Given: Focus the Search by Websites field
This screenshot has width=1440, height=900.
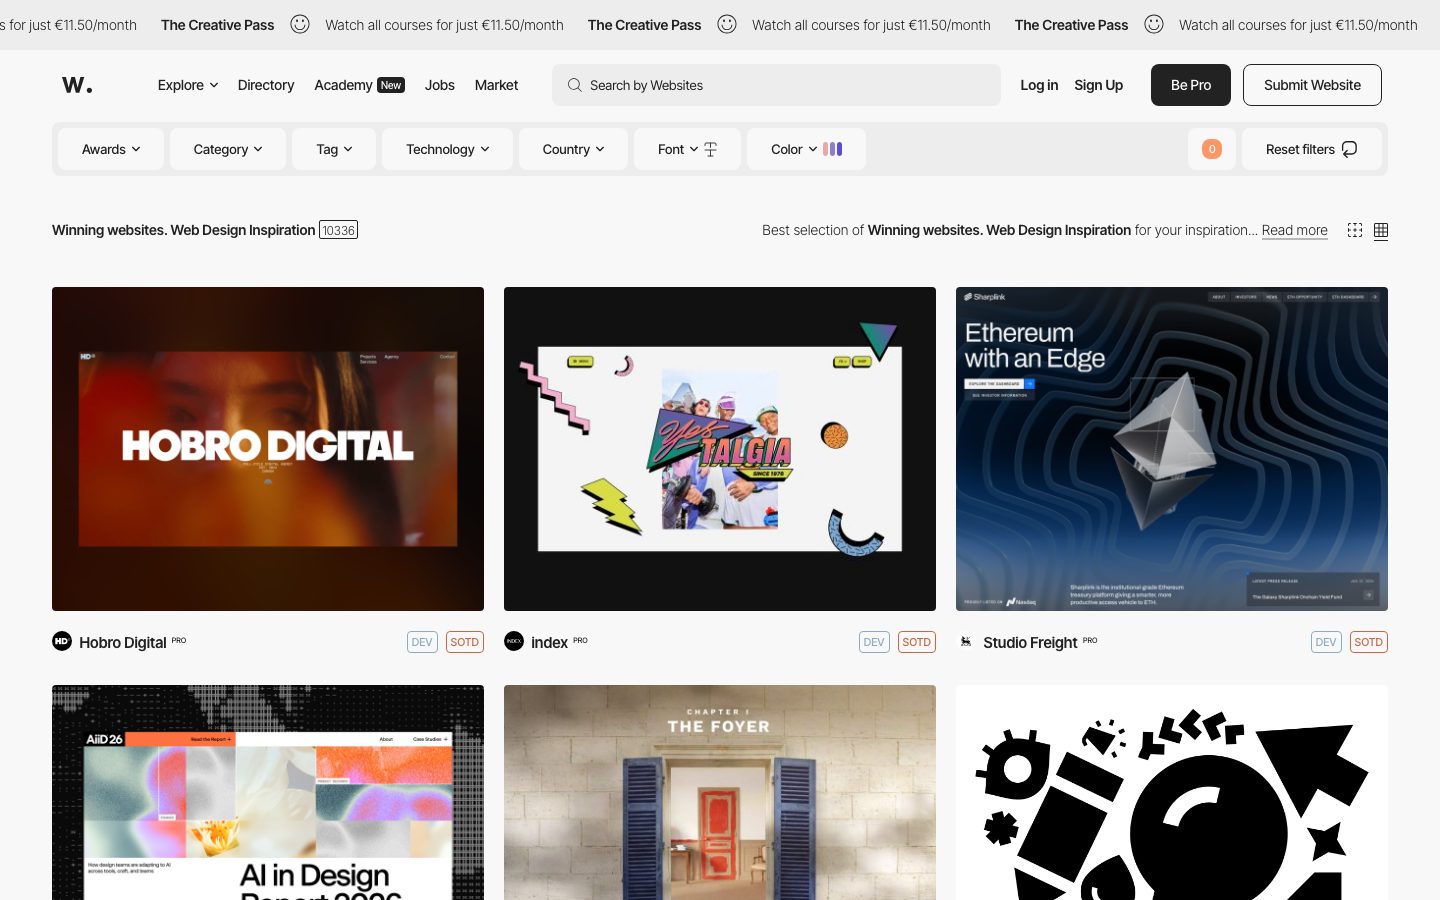Looking at the screenshot, I should click(x=776, y=85).
